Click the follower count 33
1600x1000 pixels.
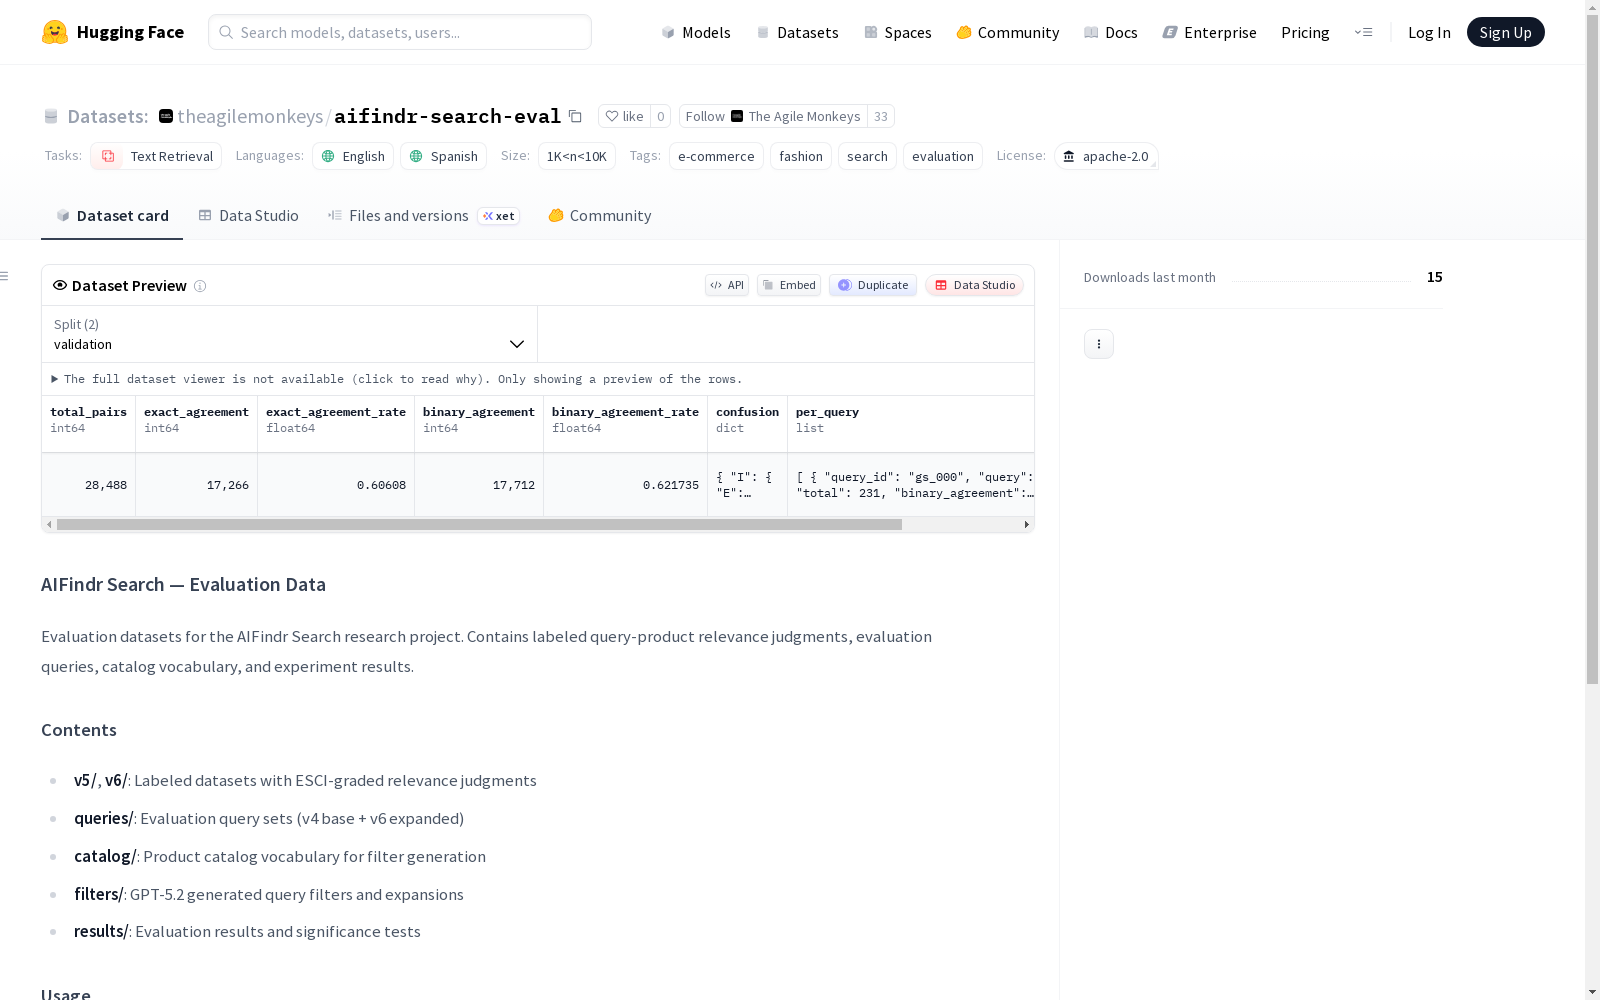pos(881,116)
